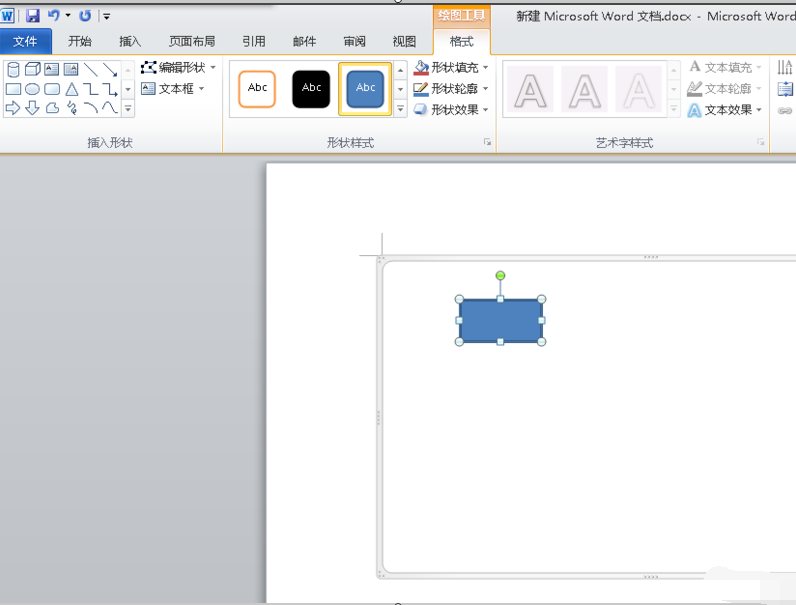The image size is (796, 605).
Task: Switch to the 插入 tab
Action: [x=130, y=41]
